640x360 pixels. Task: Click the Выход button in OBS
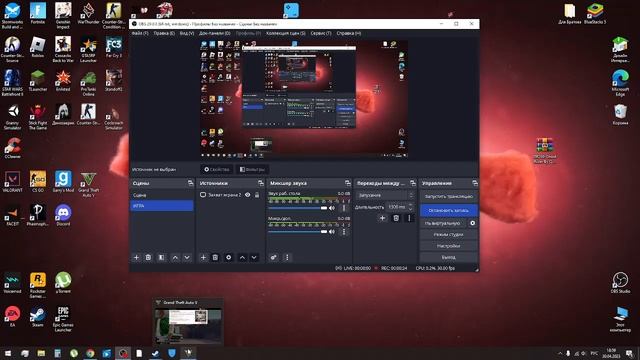449,258
